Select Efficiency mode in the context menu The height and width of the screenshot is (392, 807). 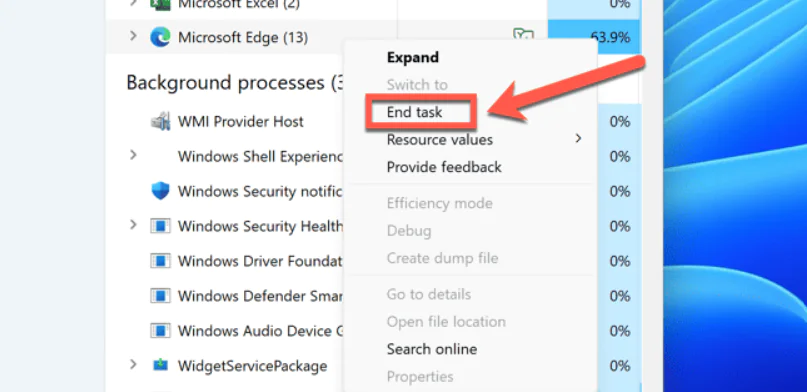pos(440,203)
